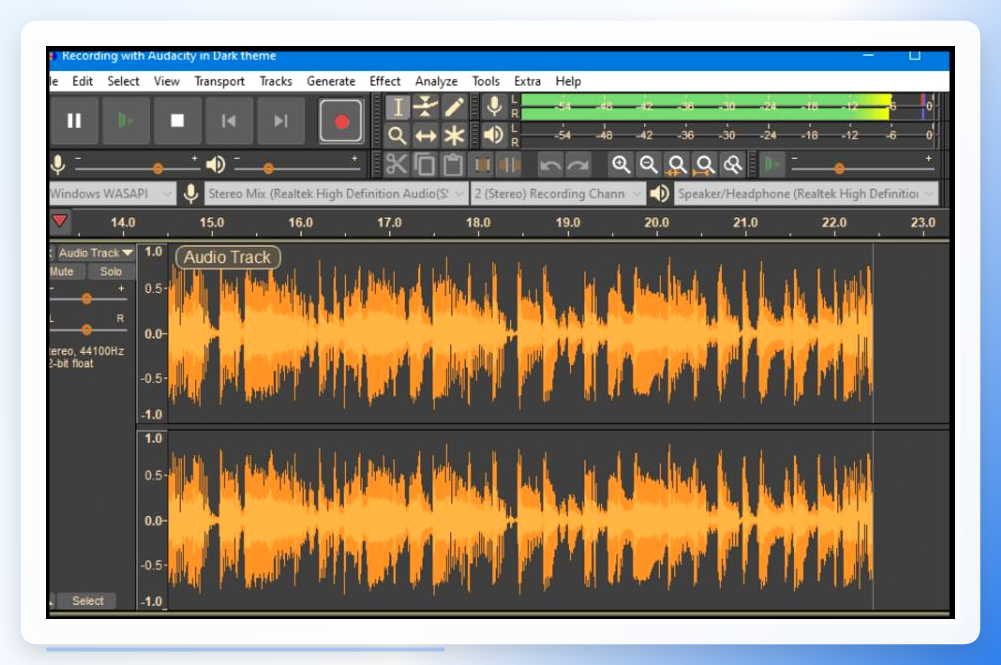Open the Generate menu
The image size is (1001, 665).
pos(331,81)
